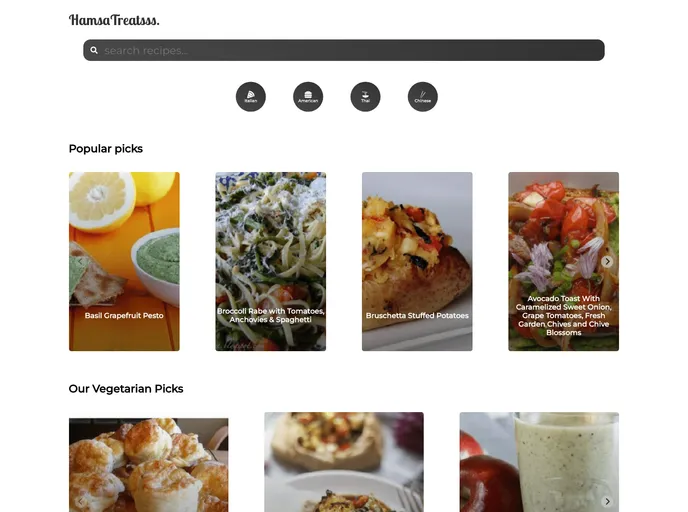Open the apple smoothie vegetarian recipe

pyautogui.click(x=539, y=462)
